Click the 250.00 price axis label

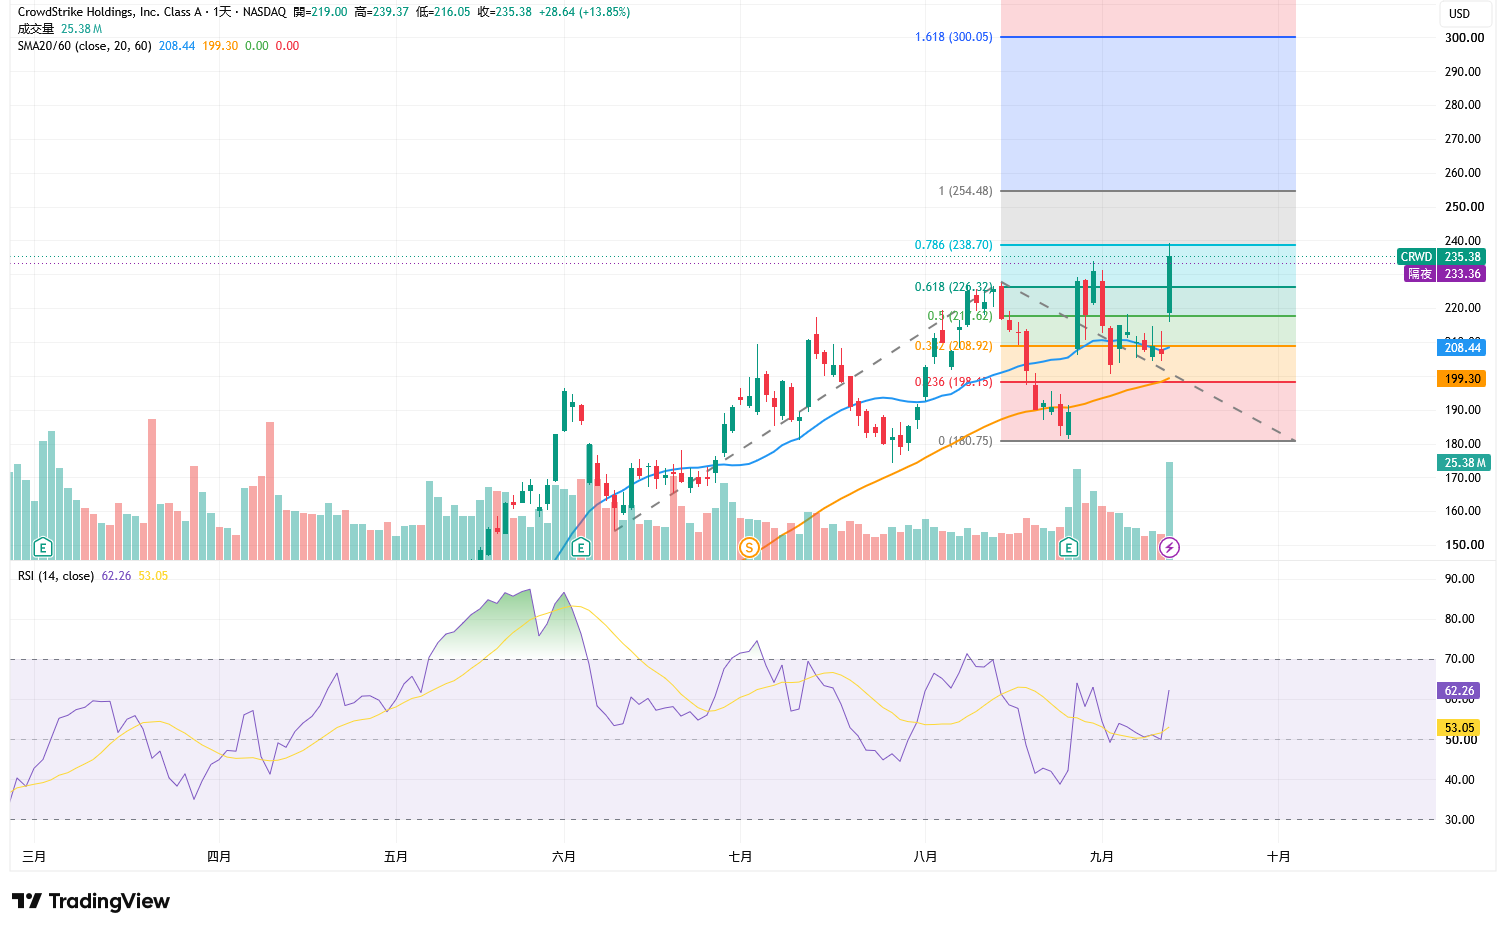pyautogui.click(x=1464, y=207)
